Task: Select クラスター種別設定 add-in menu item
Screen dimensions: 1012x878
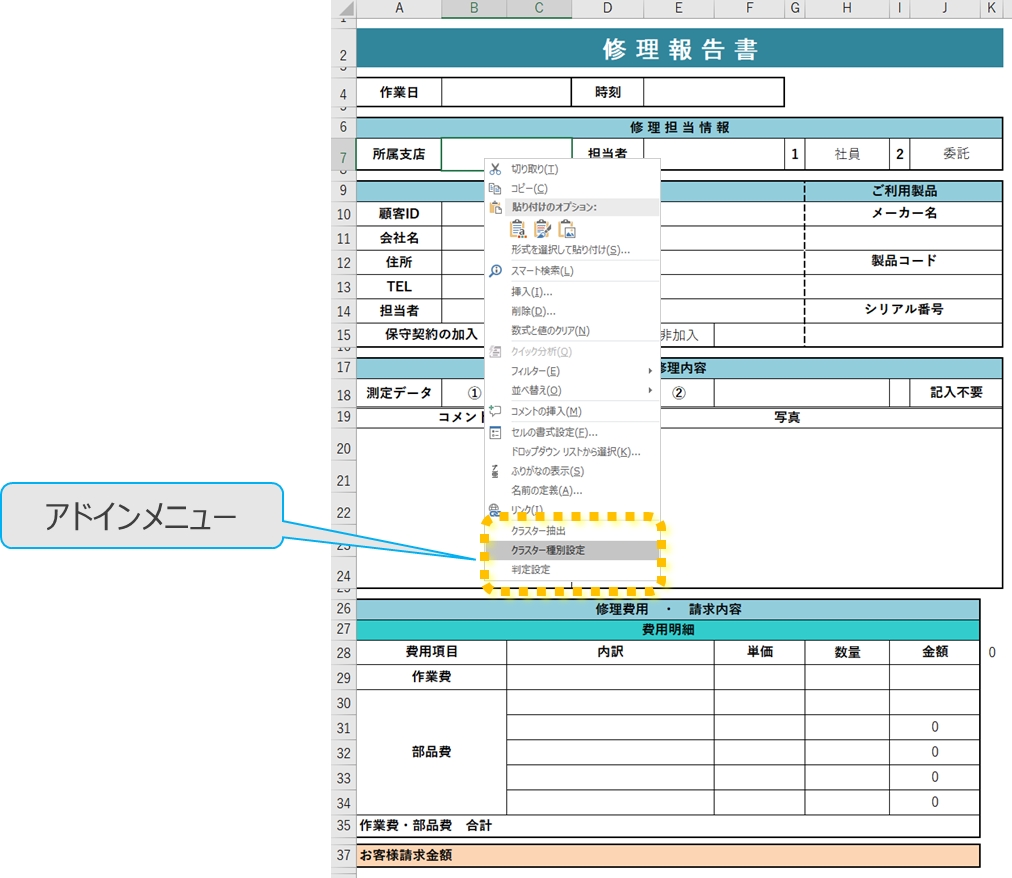Action: pos(548,550)
